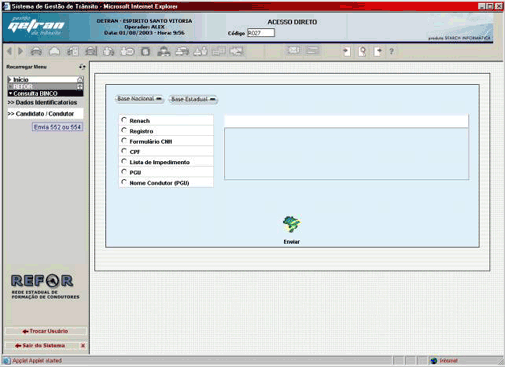Click the red X beside Sair do Sistema
Screen dimensions: 505x367
[x=83, y=346]
